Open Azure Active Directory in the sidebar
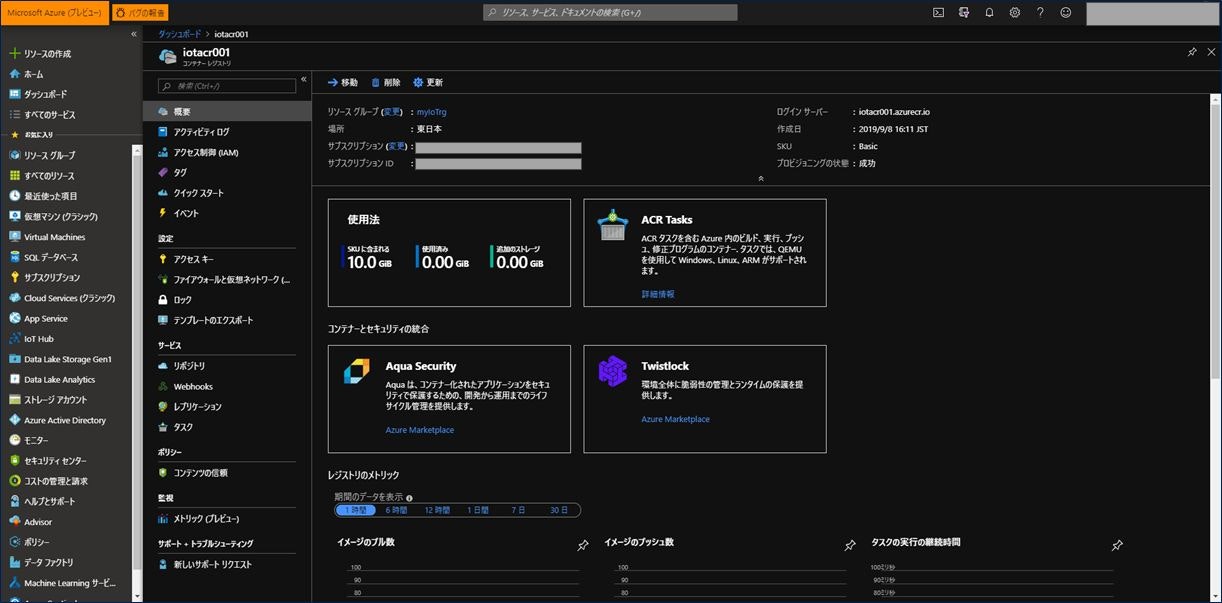The height and width of the screenshot is (603, 1222). tap(66, 420)
